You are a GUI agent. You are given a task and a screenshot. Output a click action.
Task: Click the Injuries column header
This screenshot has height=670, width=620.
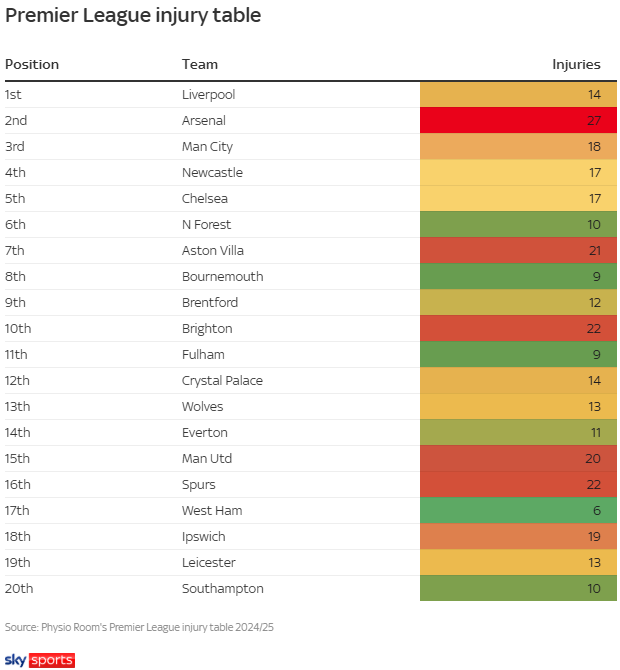[x=576, y=64]
